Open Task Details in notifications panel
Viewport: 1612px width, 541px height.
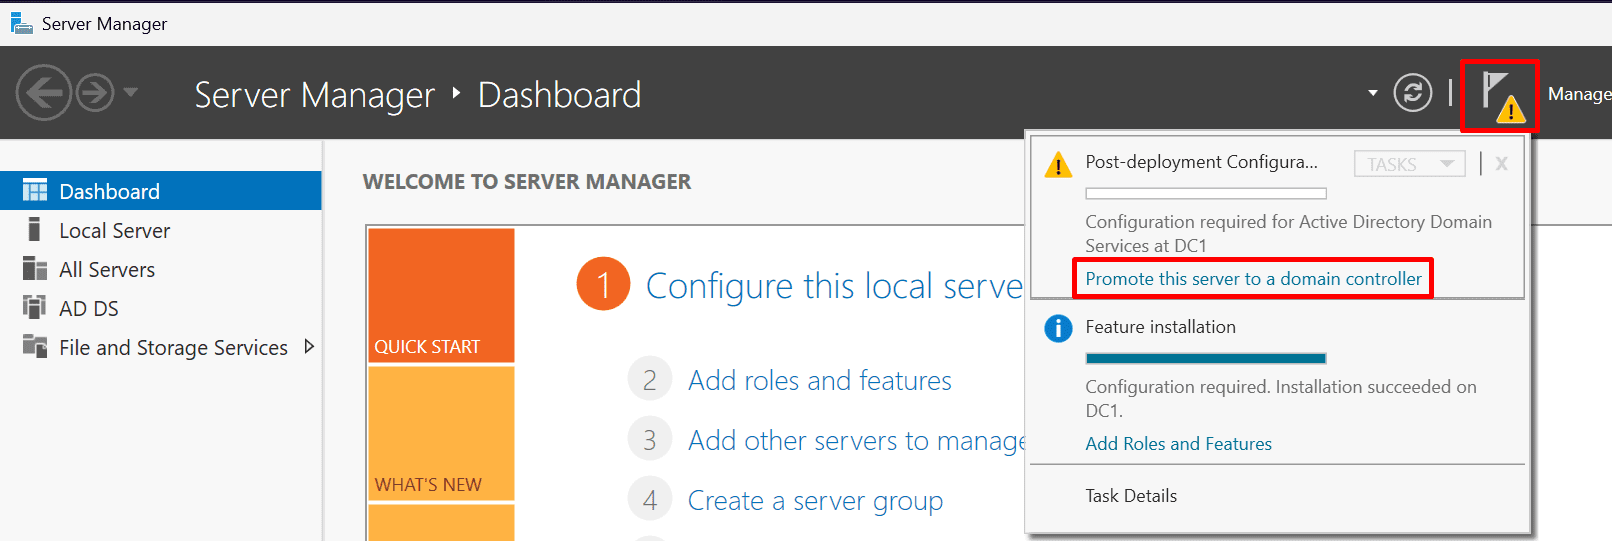[1131, 496]
